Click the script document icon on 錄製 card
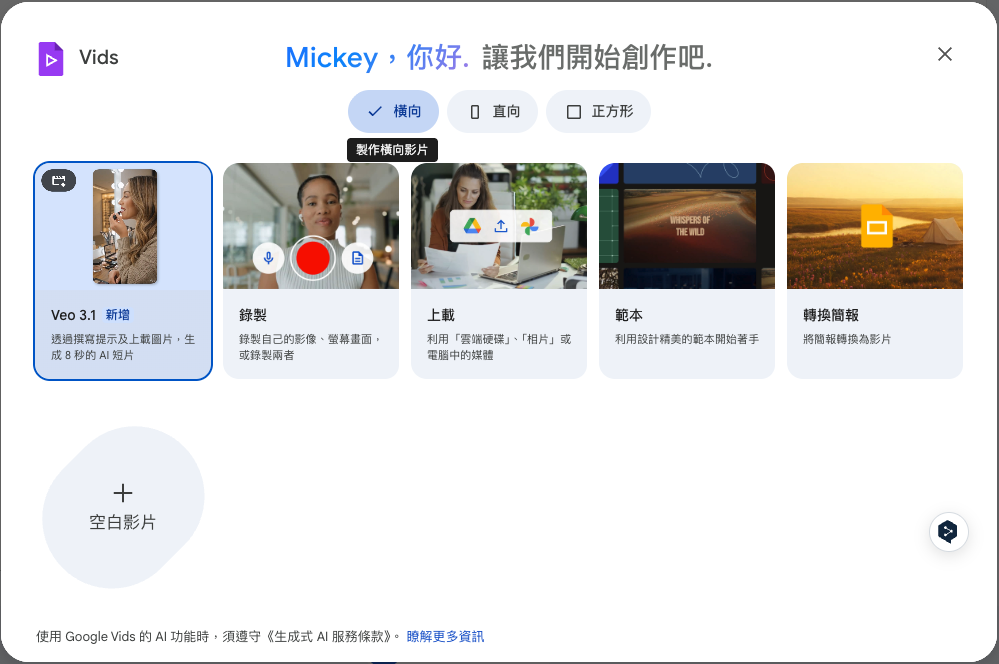The width and height of the screenshot is (999, 664). [x=356, y=258]
